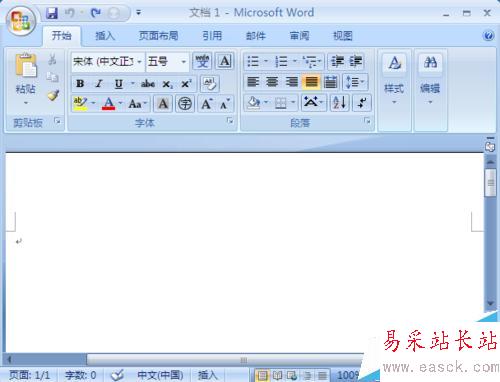Switch to the 邮件 tab
This screenshot has height=382, width=500.
coord(256,36)
